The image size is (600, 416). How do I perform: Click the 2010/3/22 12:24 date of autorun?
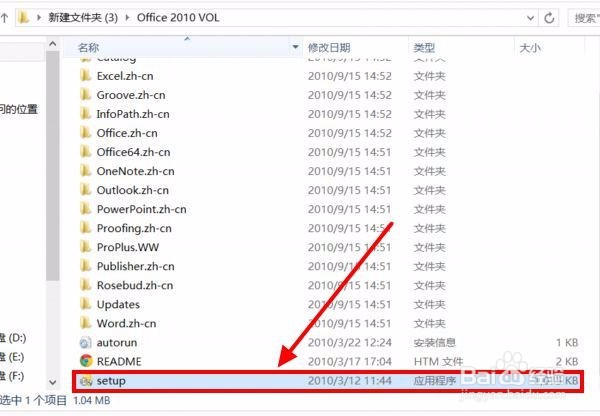(350, 343)
